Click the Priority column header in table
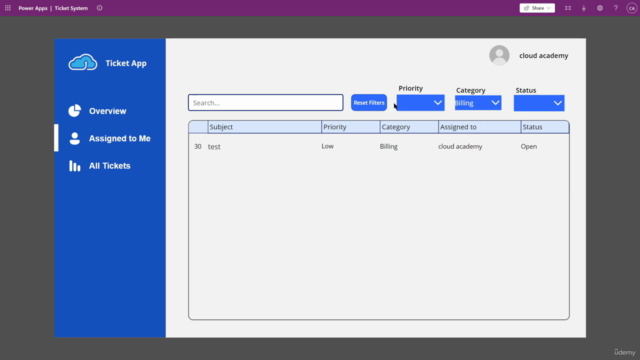This screenshot has width=640, height=360. point(351,127)
